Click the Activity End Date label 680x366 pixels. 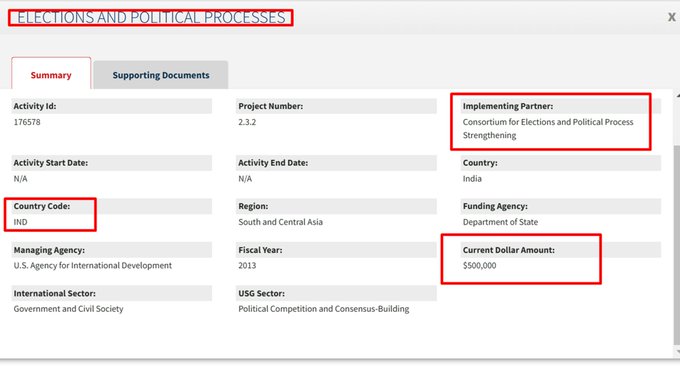[273, 163]
